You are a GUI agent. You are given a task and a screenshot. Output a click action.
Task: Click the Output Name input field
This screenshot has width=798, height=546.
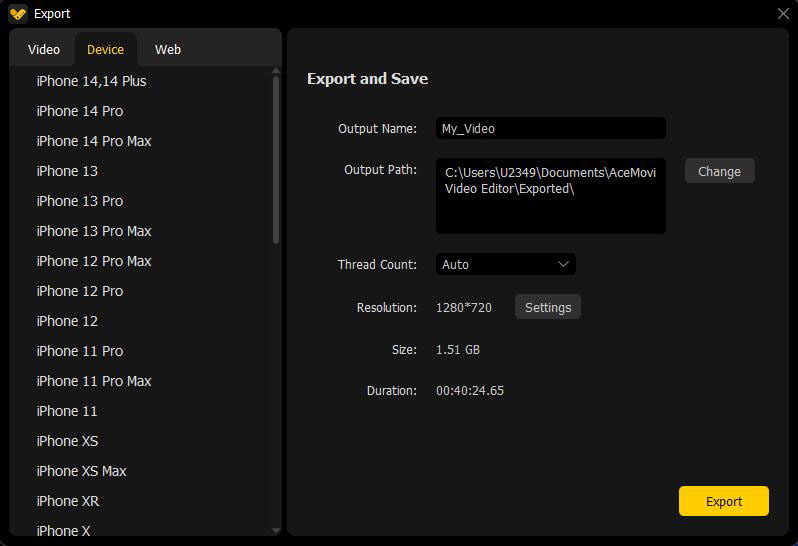tap(551, 128)
